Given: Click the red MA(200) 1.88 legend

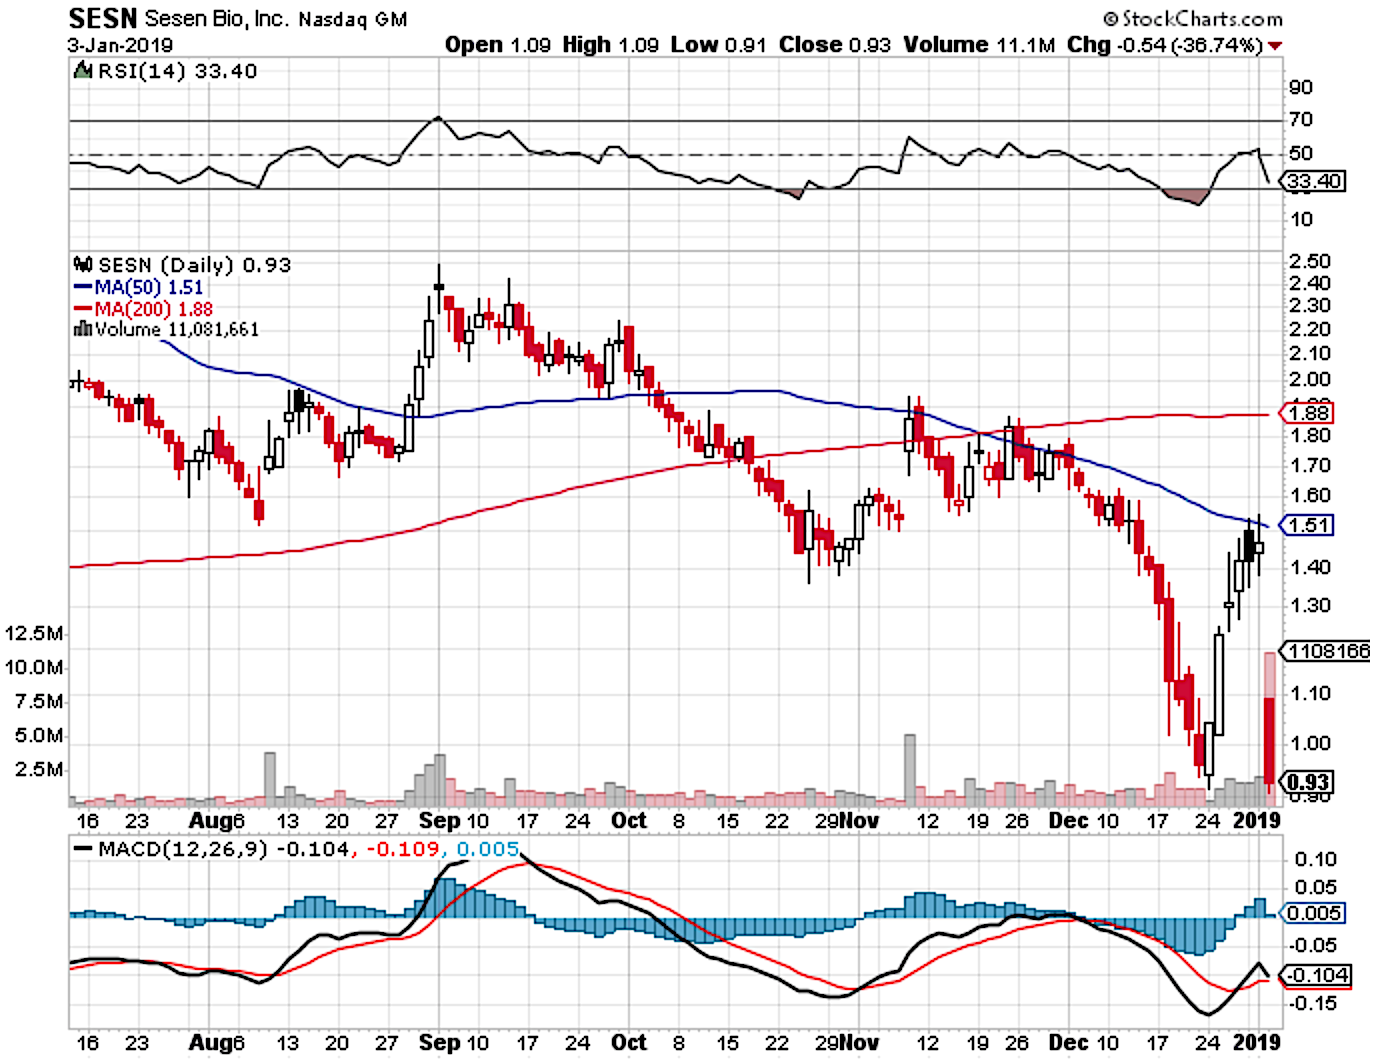Looking at the screenshot, I should pos(144,309).
